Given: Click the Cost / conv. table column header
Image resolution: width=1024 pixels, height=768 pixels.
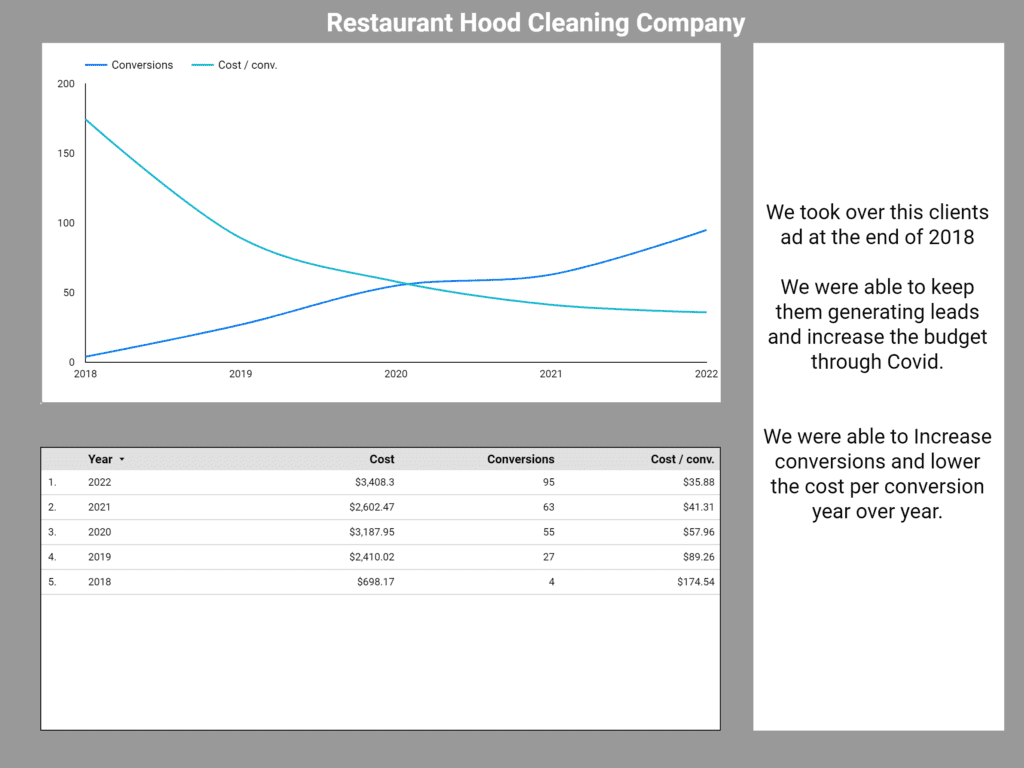Looking at the screenshot, I should coord(682,459).
